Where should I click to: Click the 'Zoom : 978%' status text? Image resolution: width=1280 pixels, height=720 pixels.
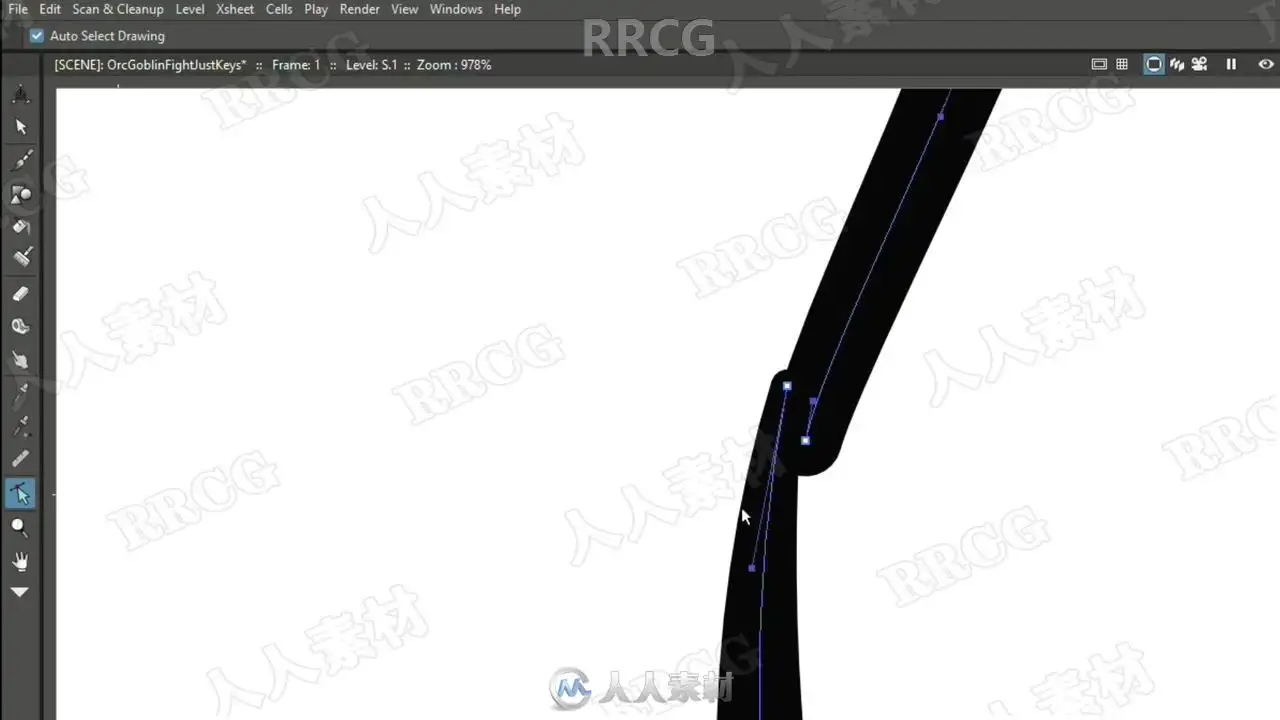[x=454, y=65]
